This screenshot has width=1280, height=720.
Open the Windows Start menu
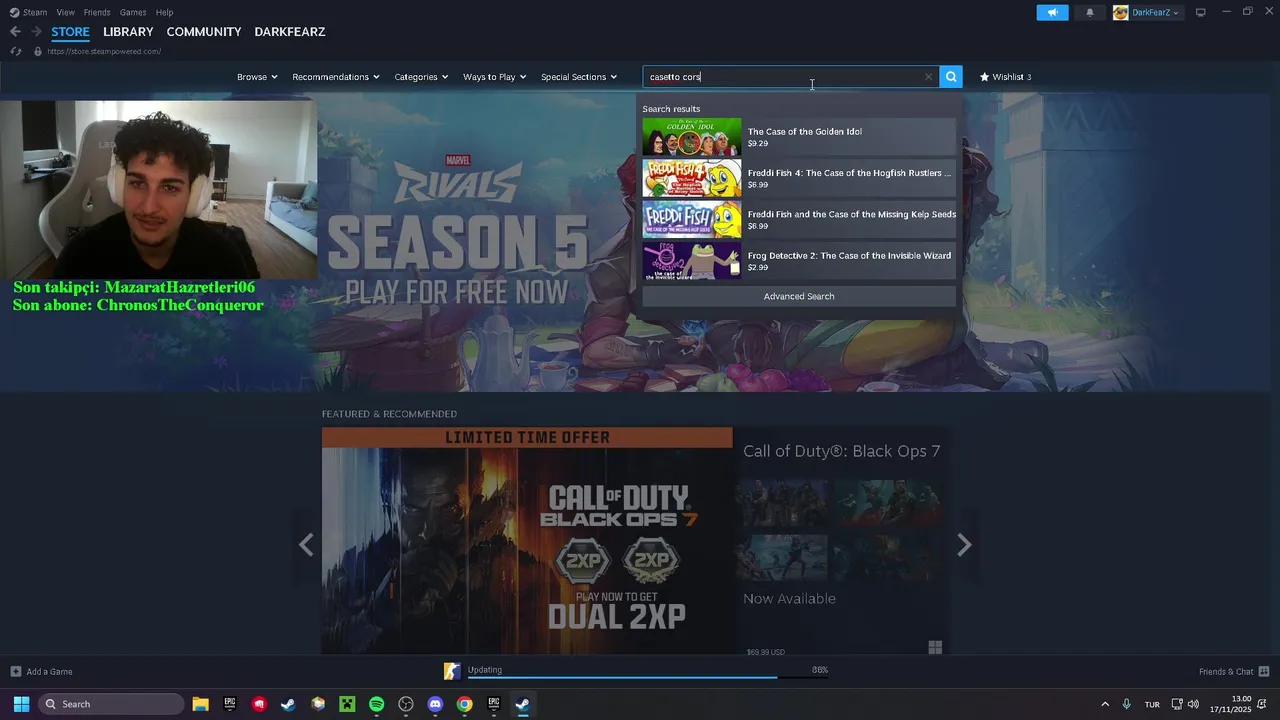tap(21, 704)
